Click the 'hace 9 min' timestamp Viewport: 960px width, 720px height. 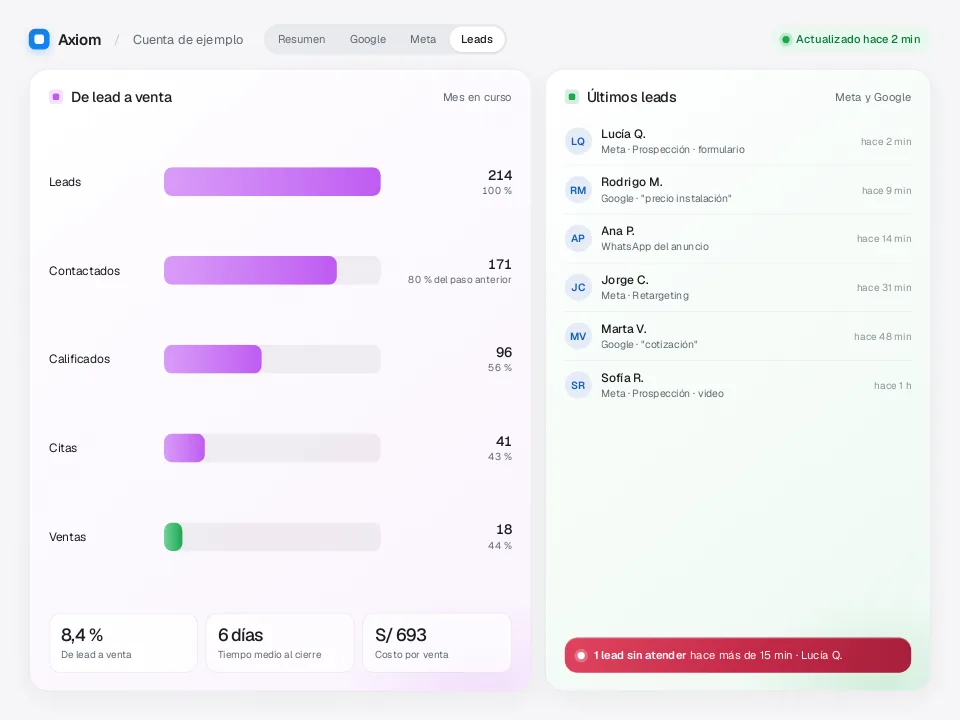click(887, 190)
